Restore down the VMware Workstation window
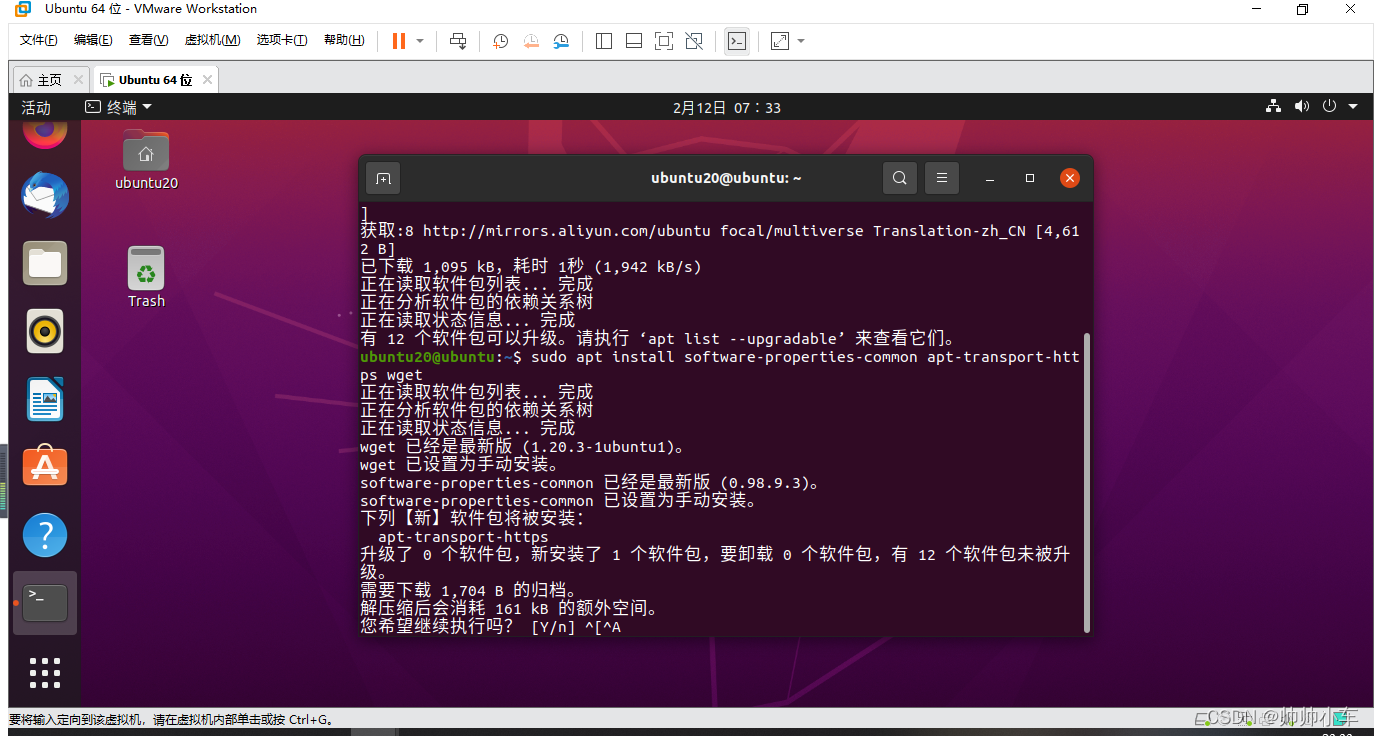The image size is (1374, 736). pyautogui.click(x=1301, y=10)
